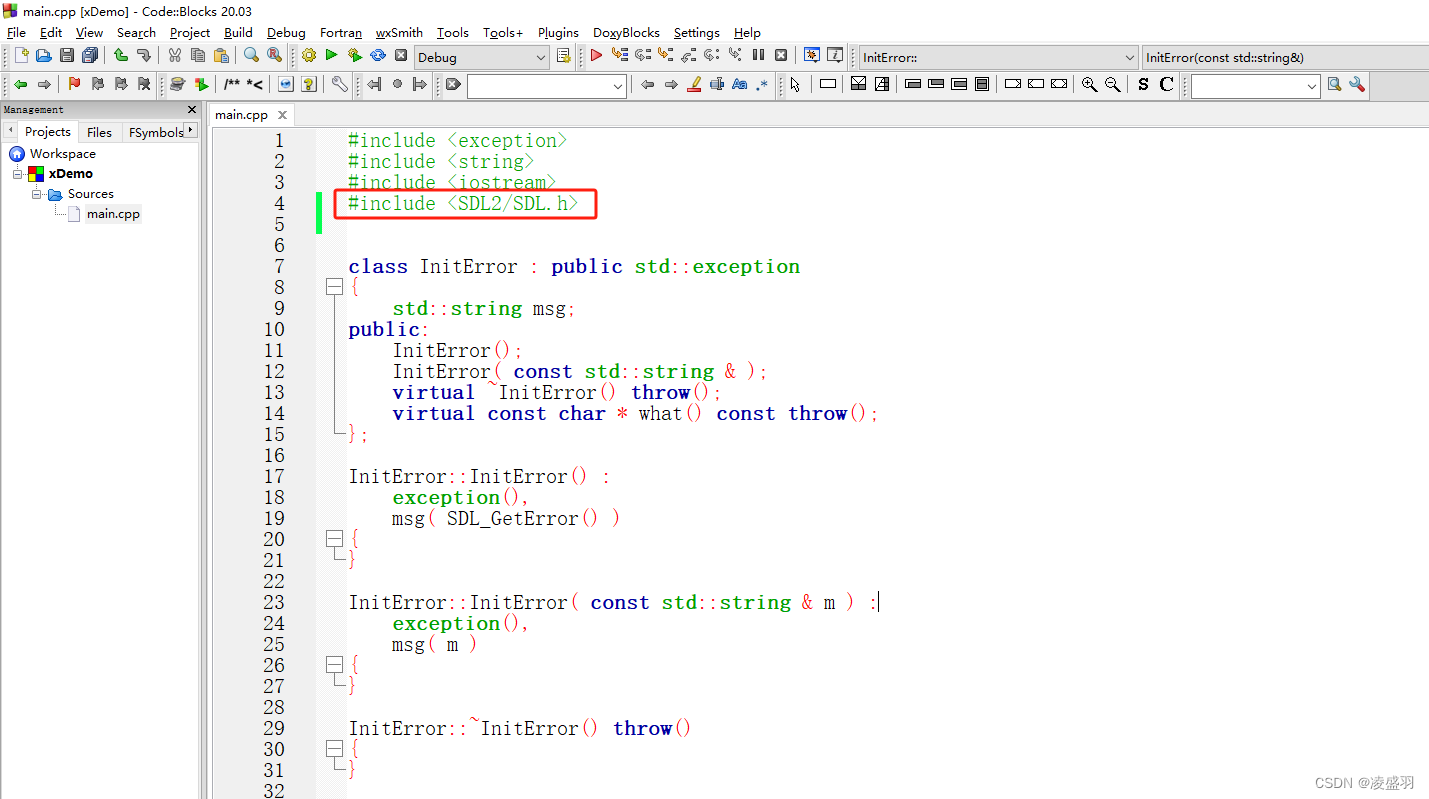1429x799 pixels.
Task: Copy selection with the copy icon
Action: point(198,56)
